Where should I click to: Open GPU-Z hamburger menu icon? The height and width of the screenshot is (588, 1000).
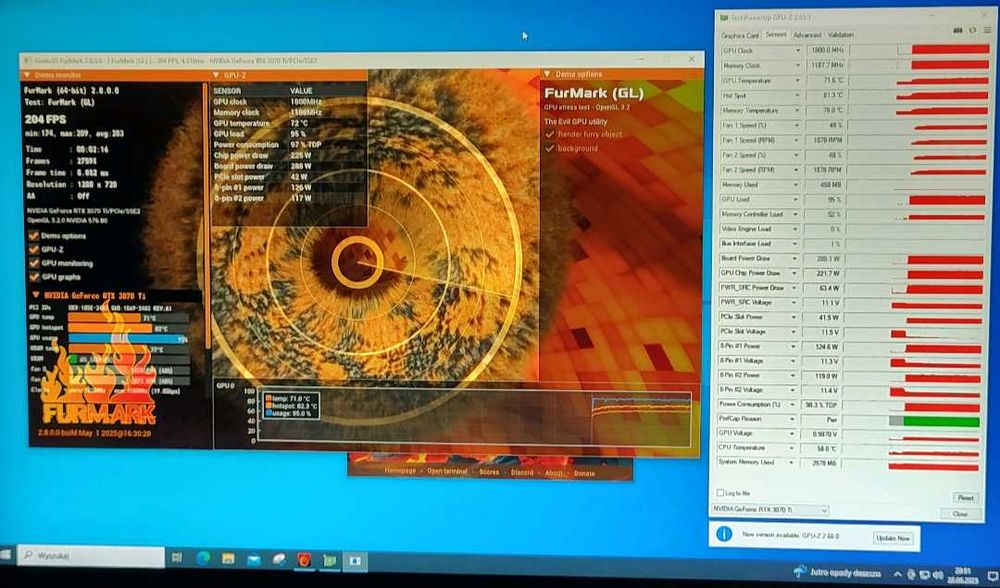coord(987,31)
